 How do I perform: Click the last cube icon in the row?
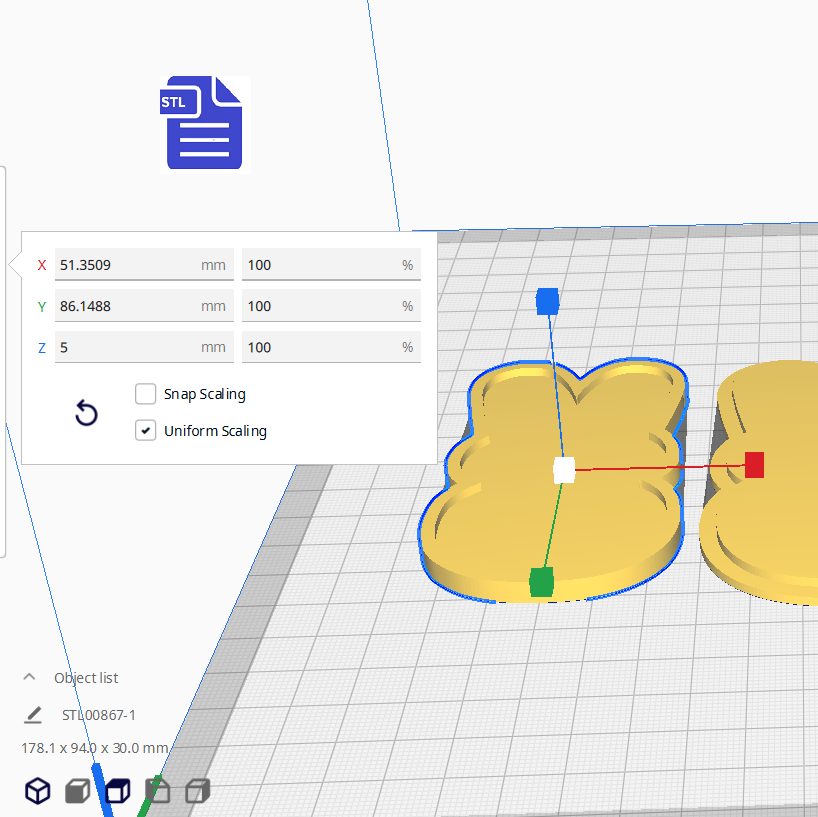pyautogui.click(x=197, y=790)
